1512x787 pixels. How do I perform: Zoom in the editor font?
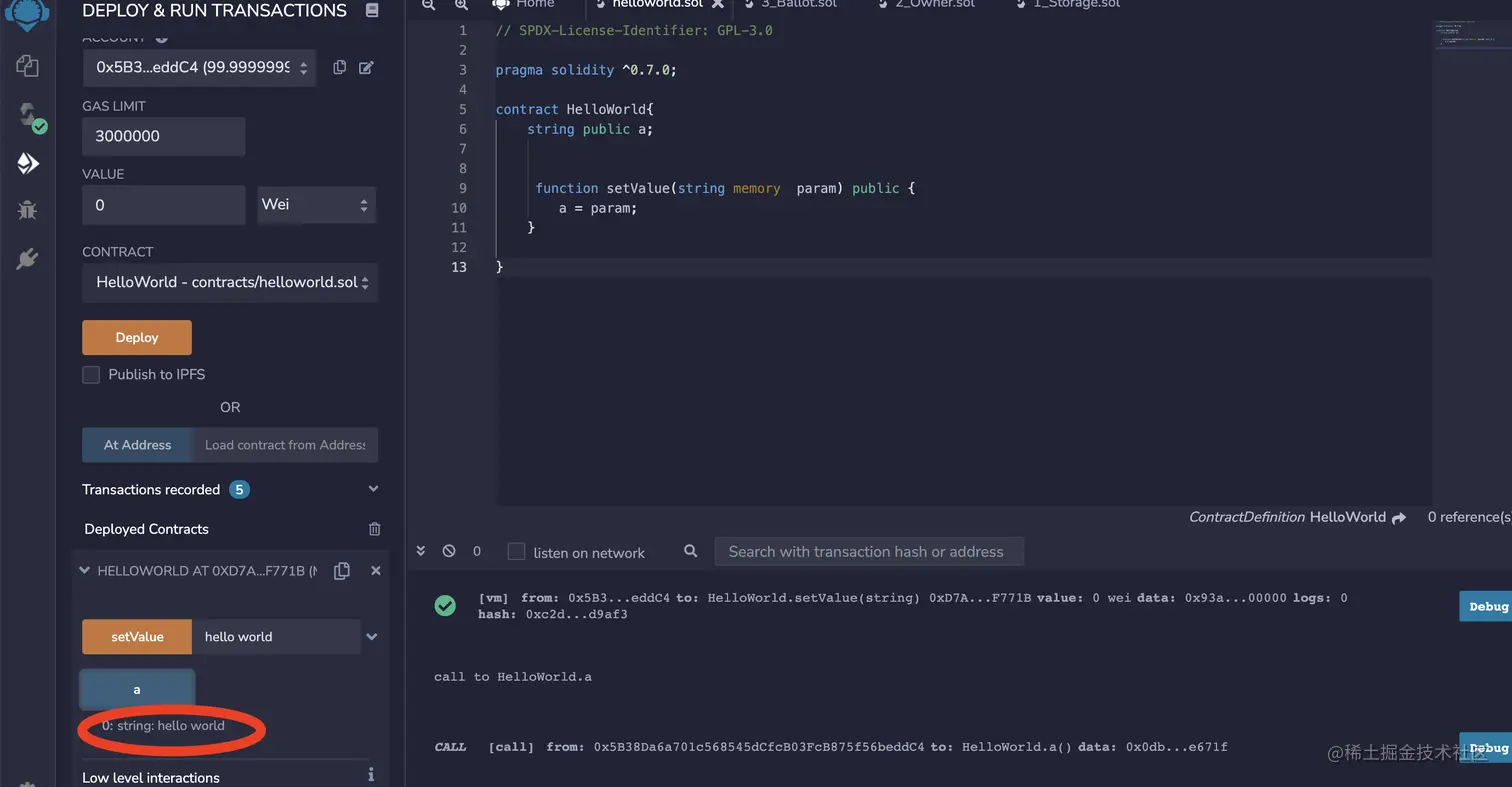[461, 5]
